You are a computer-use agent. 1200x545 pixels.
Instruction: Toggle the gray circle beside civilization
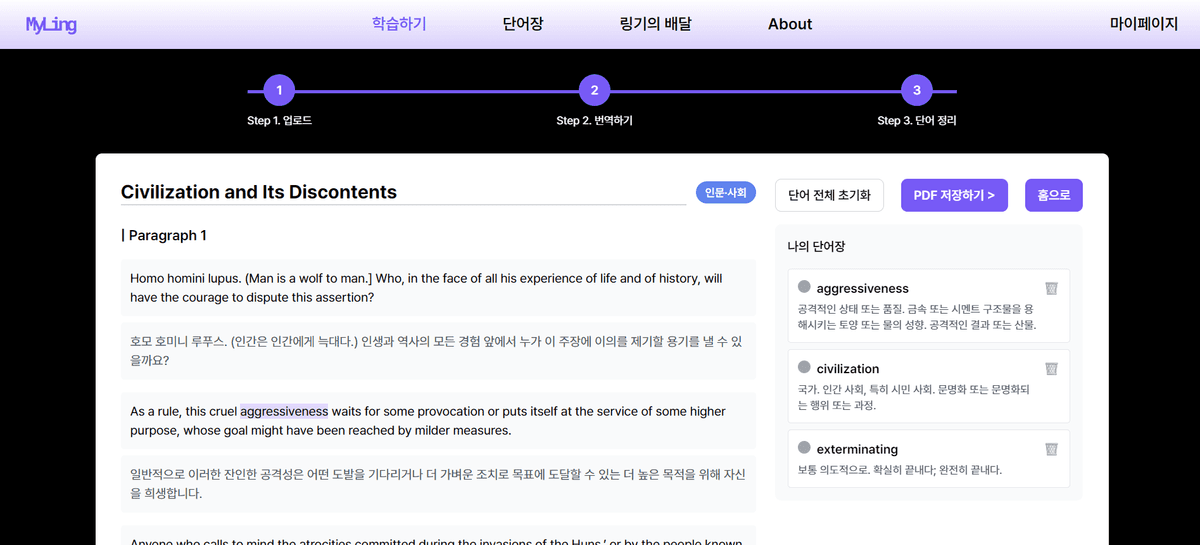point(804,368)
